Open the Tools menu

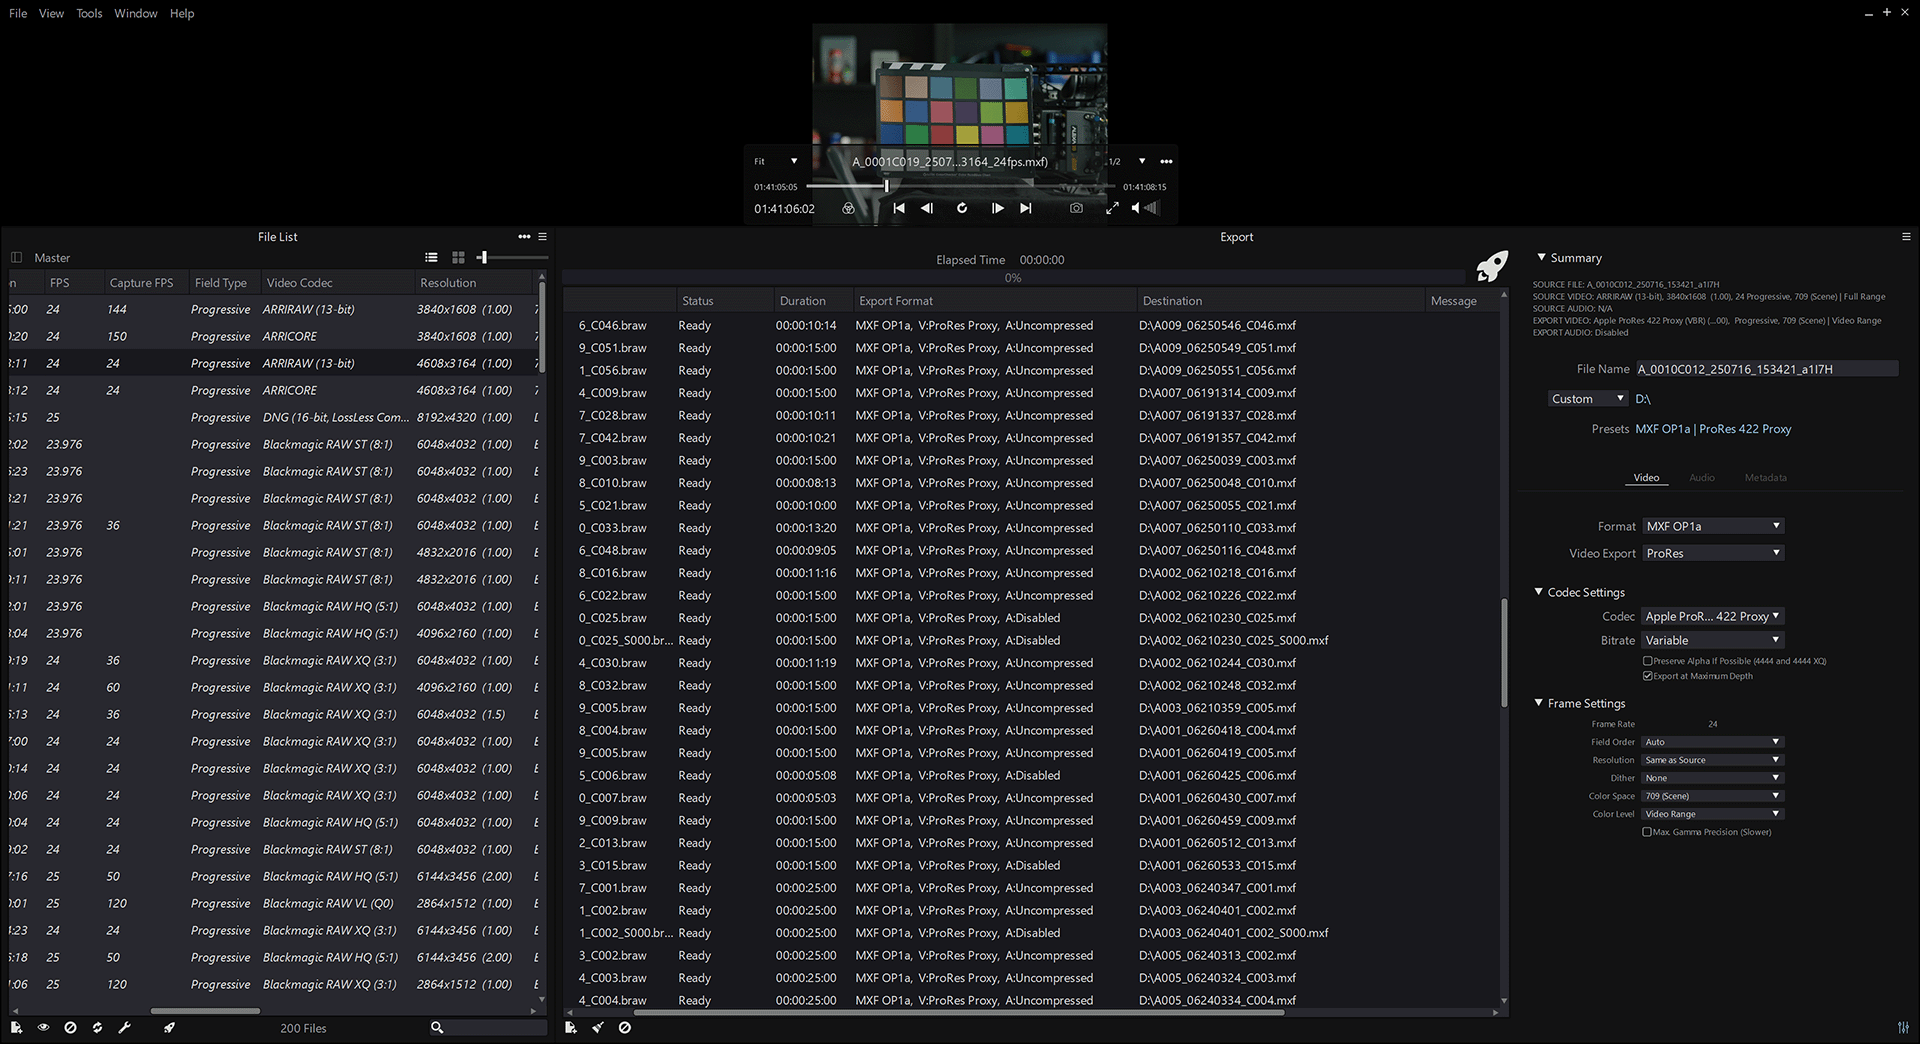tap(89, 13)
